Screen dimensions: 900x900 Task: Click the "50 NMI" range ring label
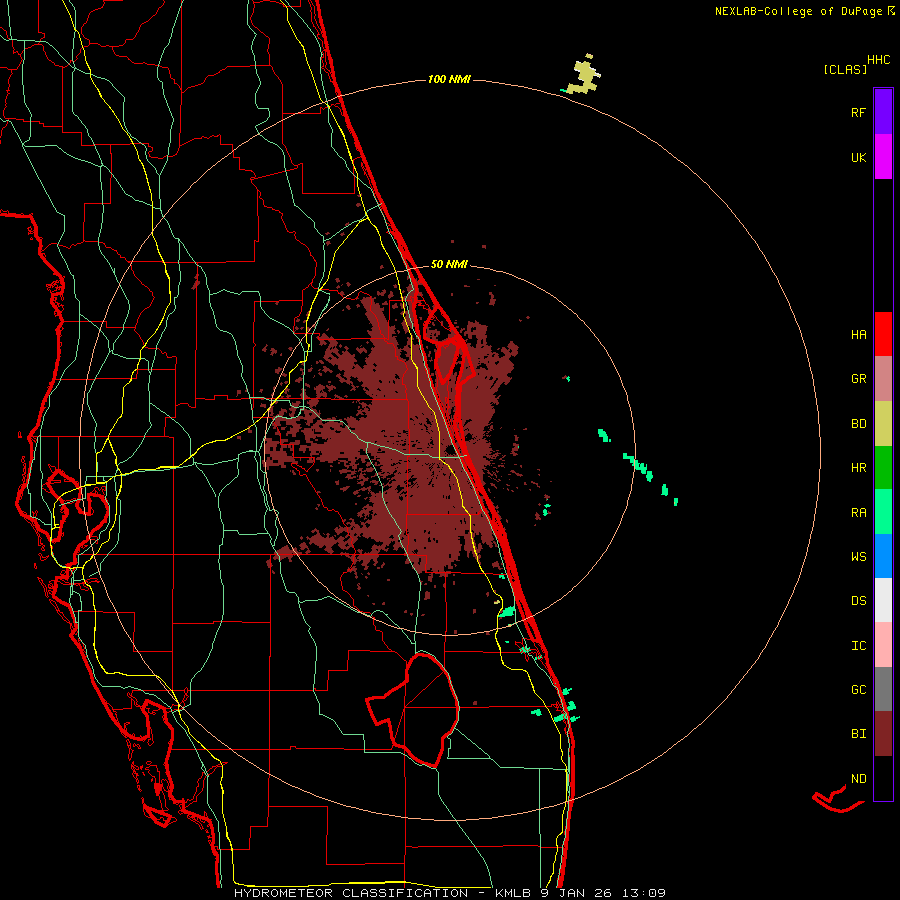coord(449,264)
